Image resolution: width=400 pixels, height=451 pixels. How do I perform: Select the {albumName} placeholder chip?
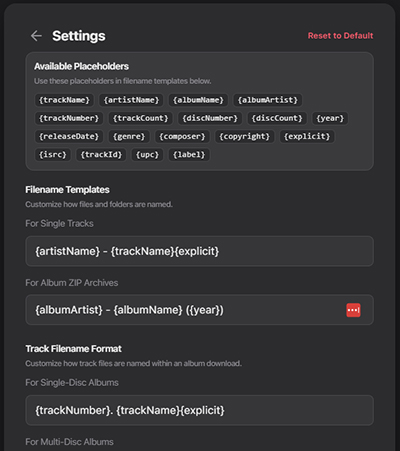pyautogui.click(x=198, y=100)
